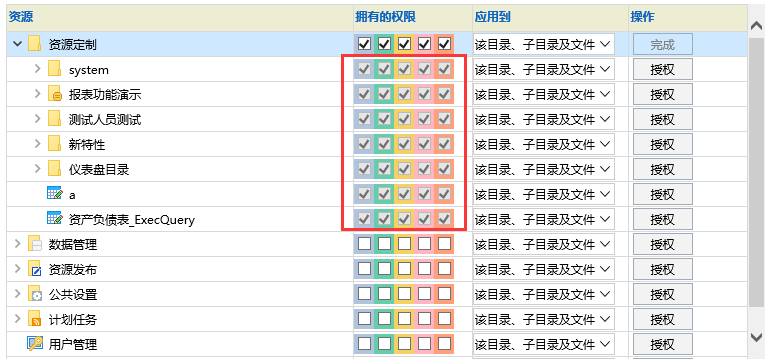Check the orange permission box for 用户管理
This screenshot has height=363, width=769.
(444, 343)
